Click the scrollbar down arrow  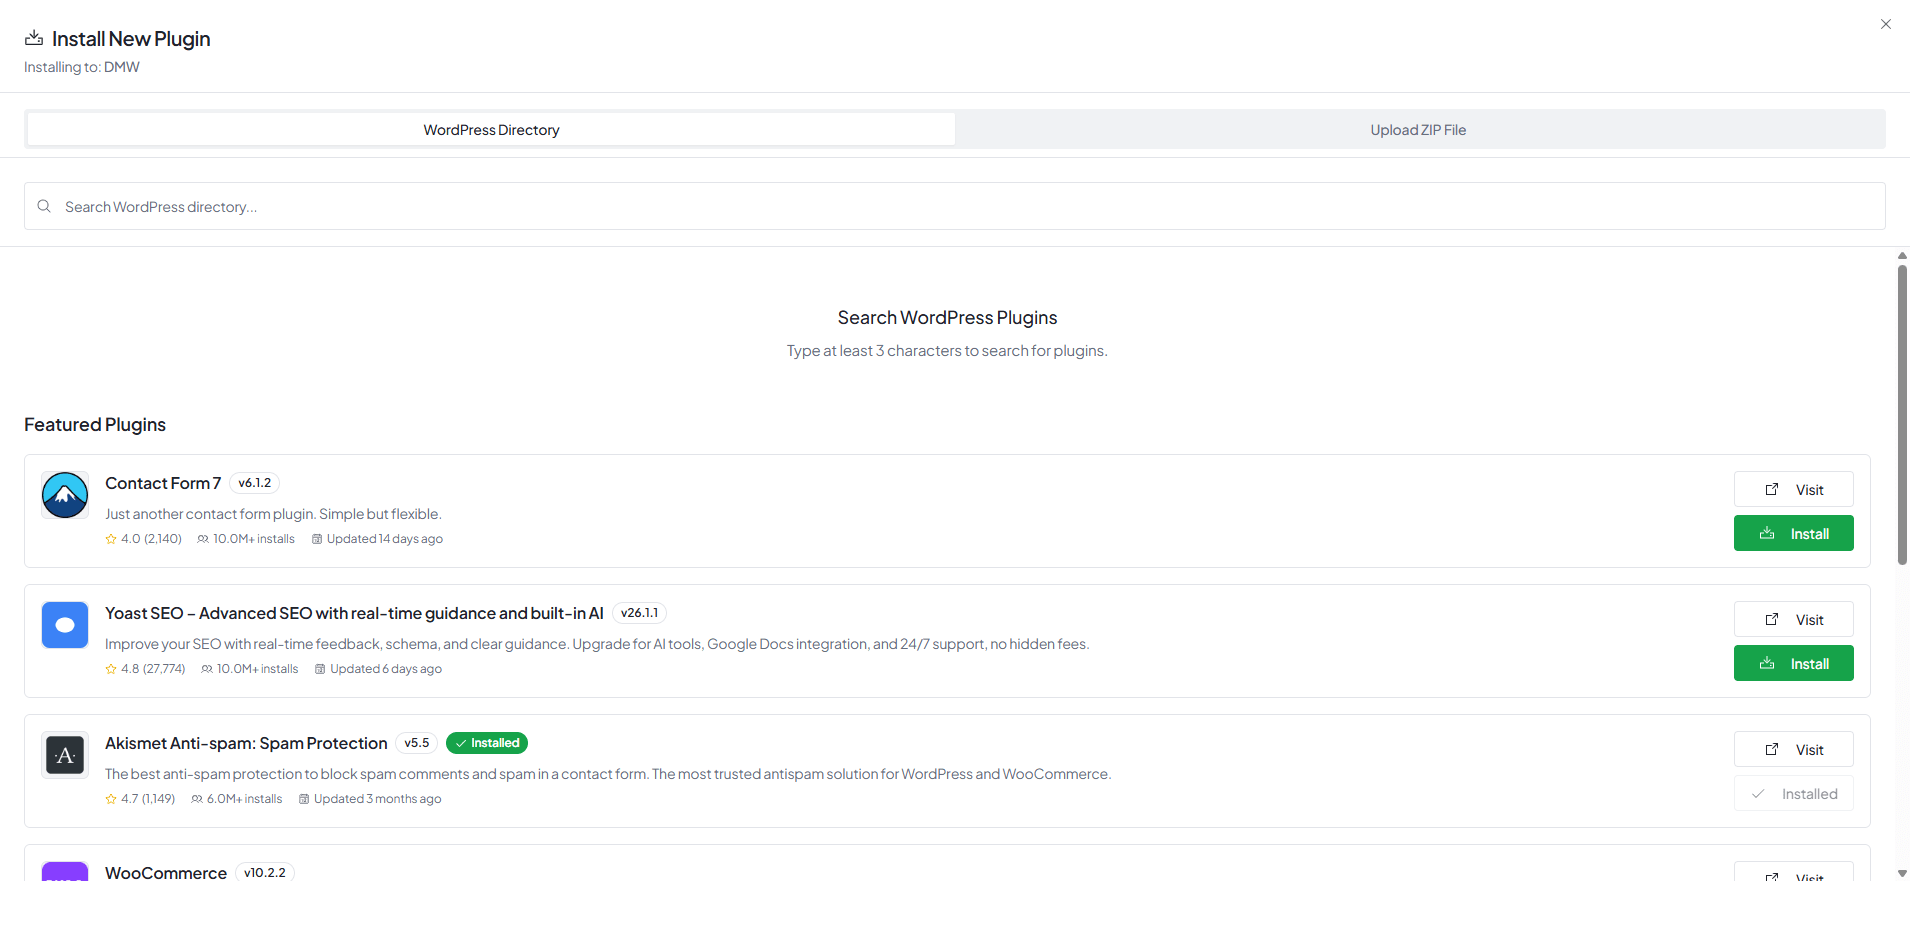pos(1902,873)
